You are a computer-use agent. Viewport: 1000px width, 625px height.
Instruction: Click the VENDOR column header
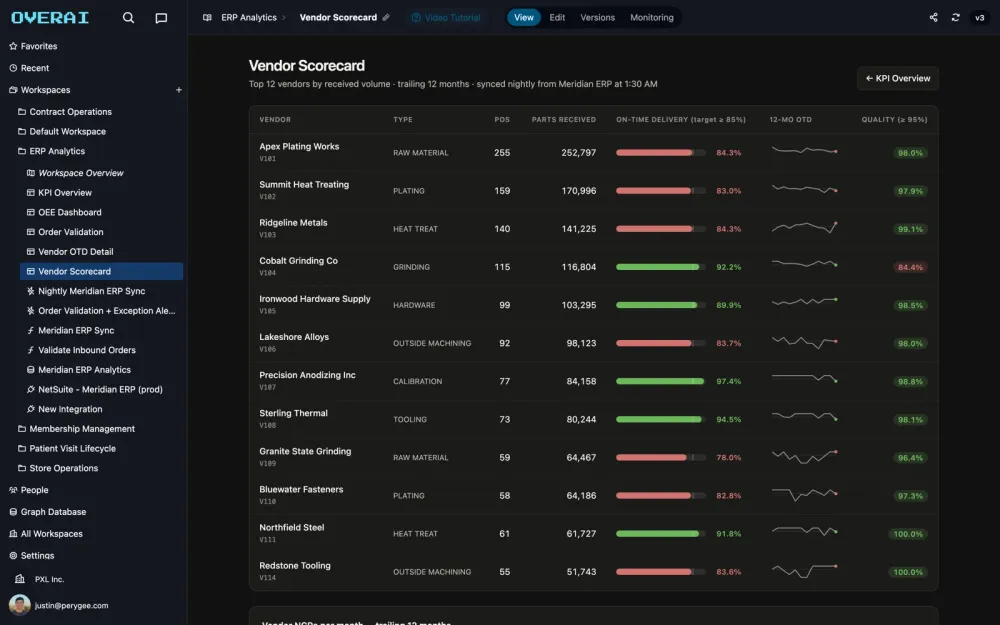coord(275,120)
